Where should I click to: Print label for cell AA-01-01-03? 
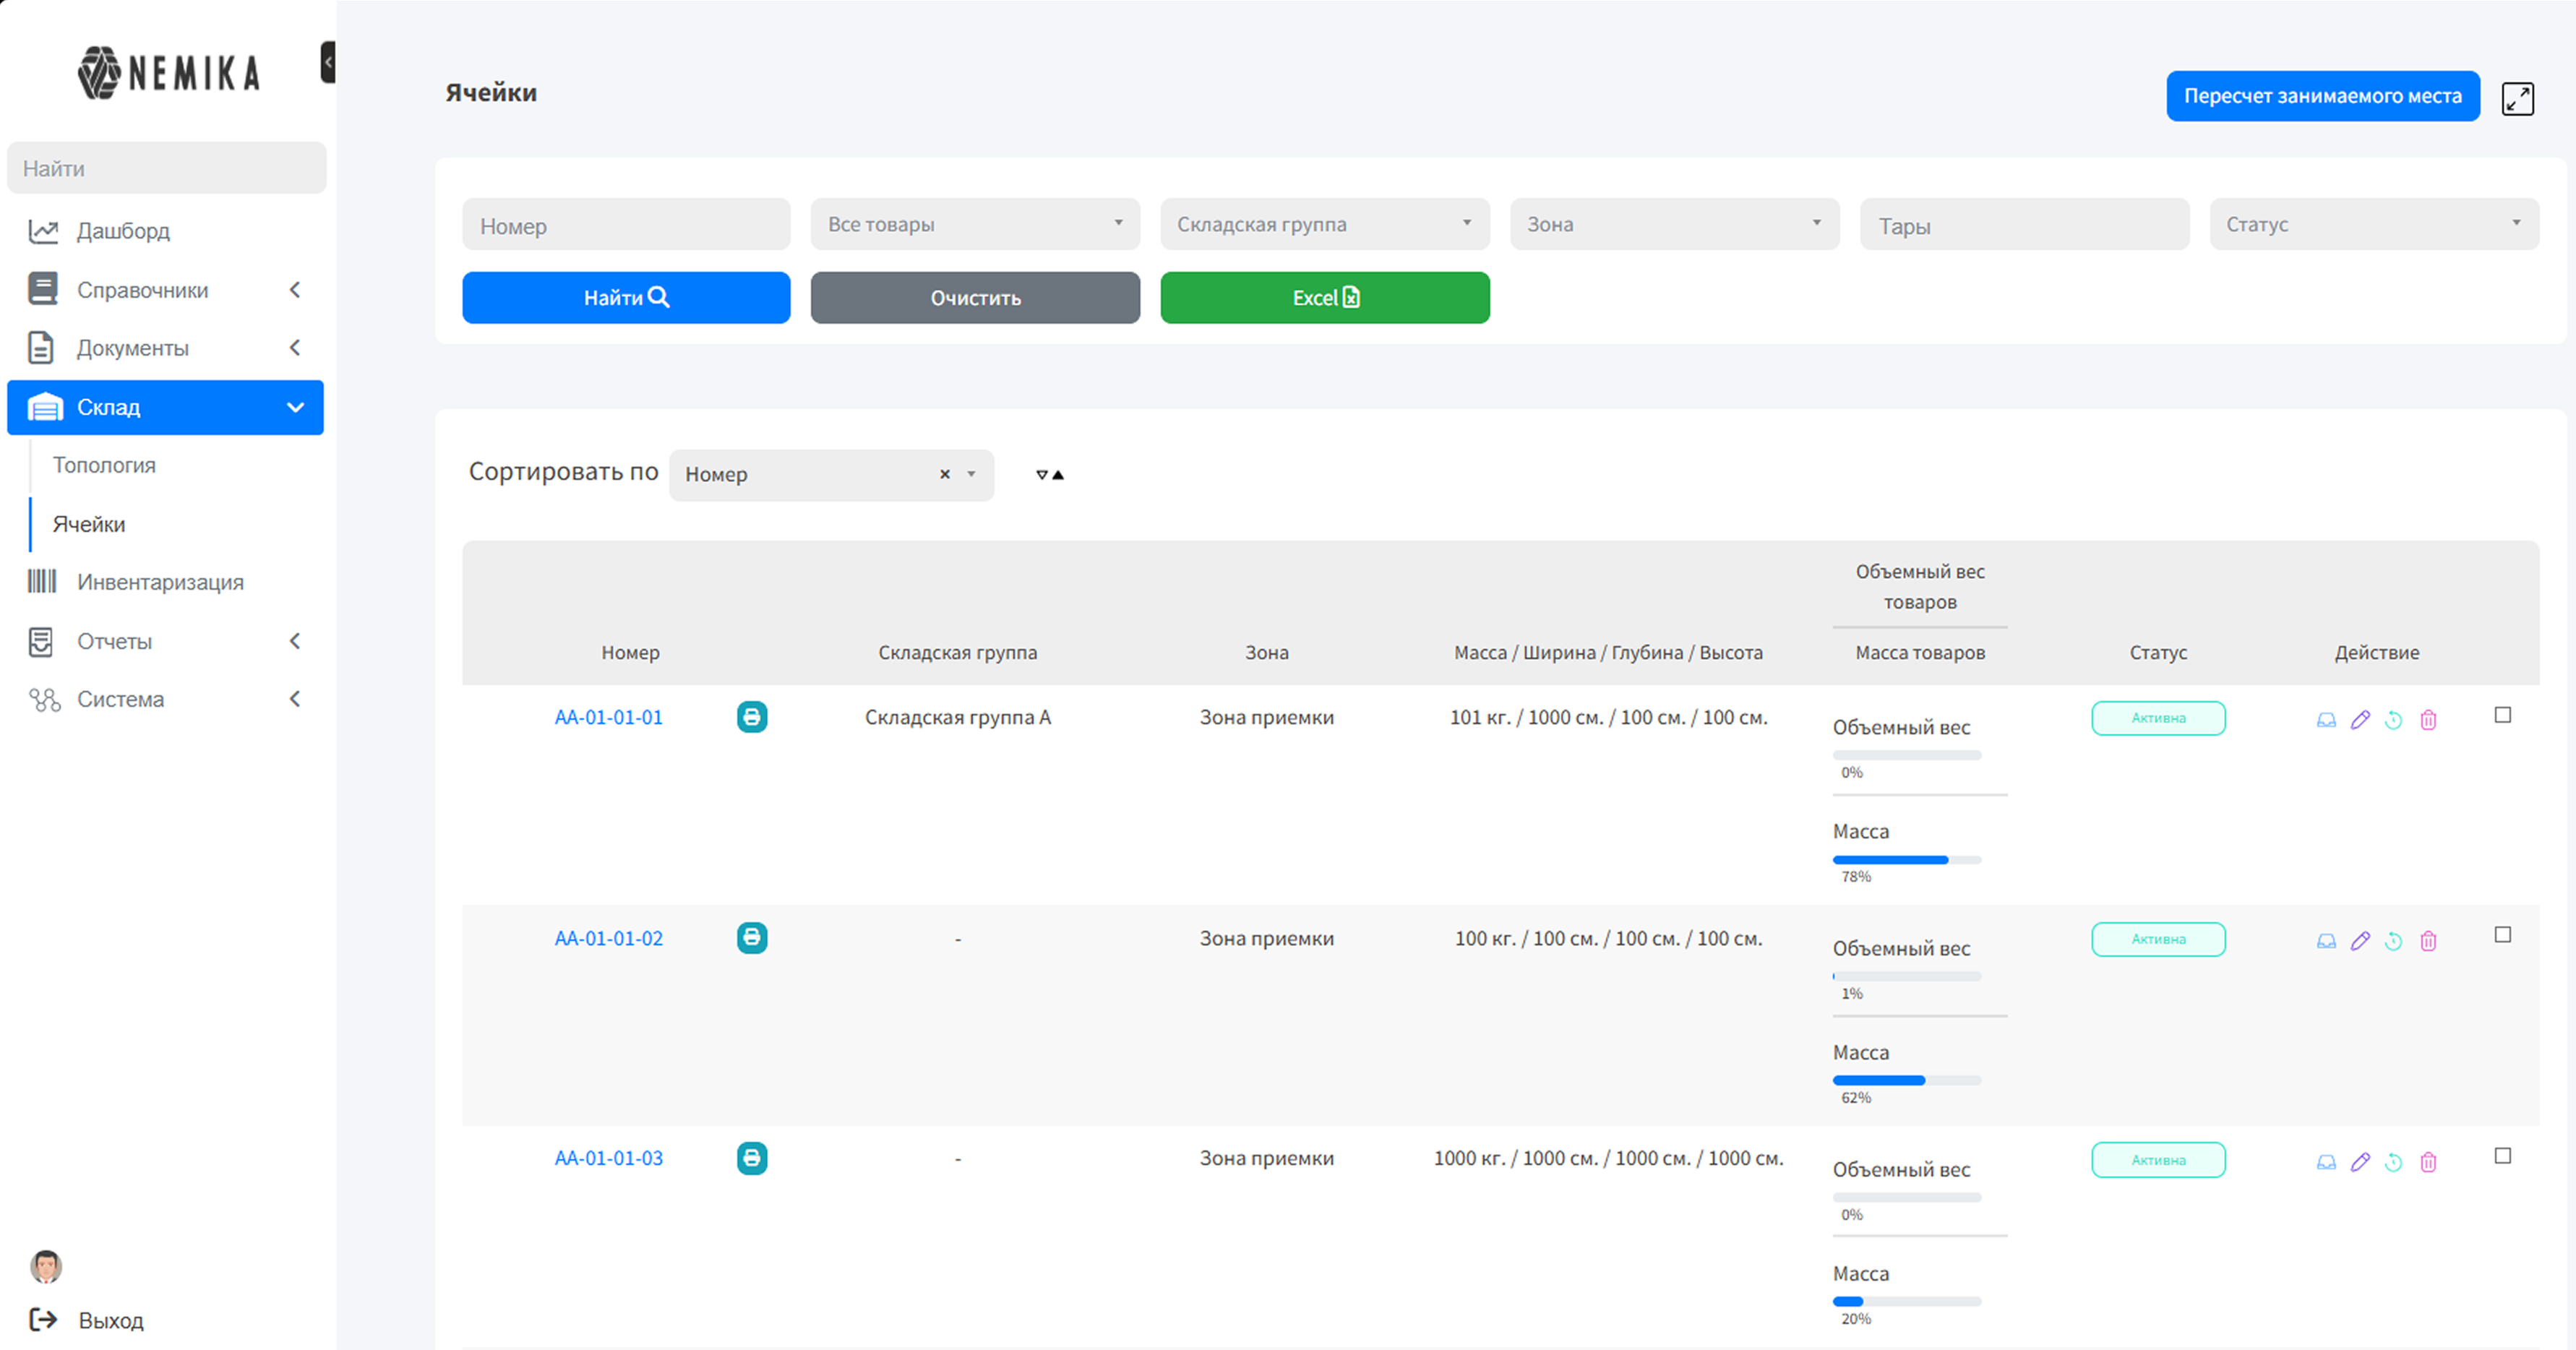point(752,1158)
